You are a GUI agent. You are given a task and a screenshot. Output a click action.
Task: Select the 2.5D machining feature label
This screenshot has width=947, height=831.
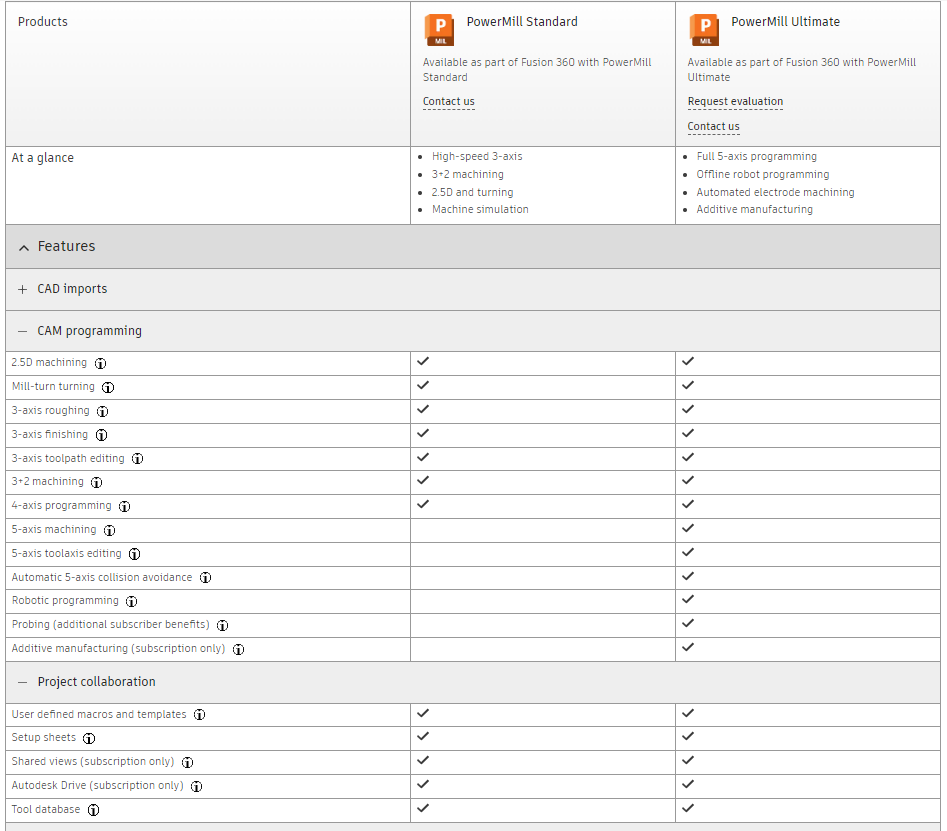49,362
